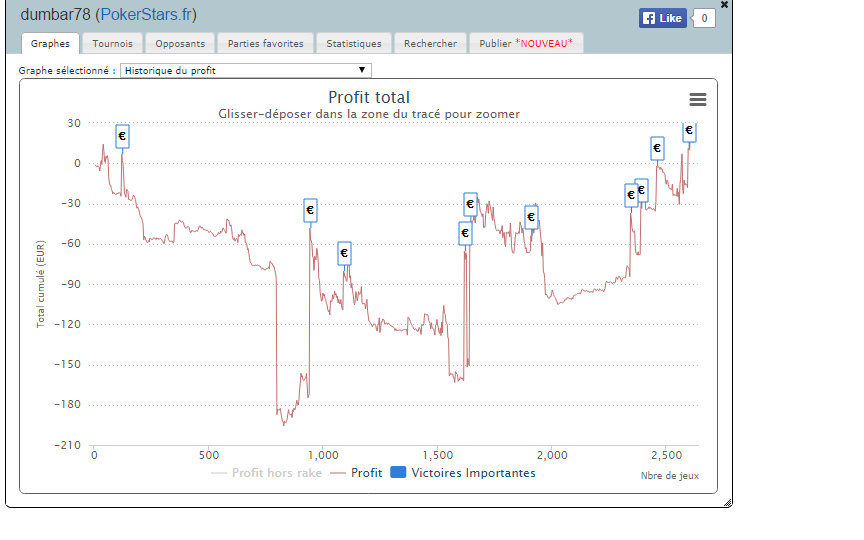Open the Rechercher tab
This screenshot has height=540, width=864.
pyautogui.click(x=430, y=44)
